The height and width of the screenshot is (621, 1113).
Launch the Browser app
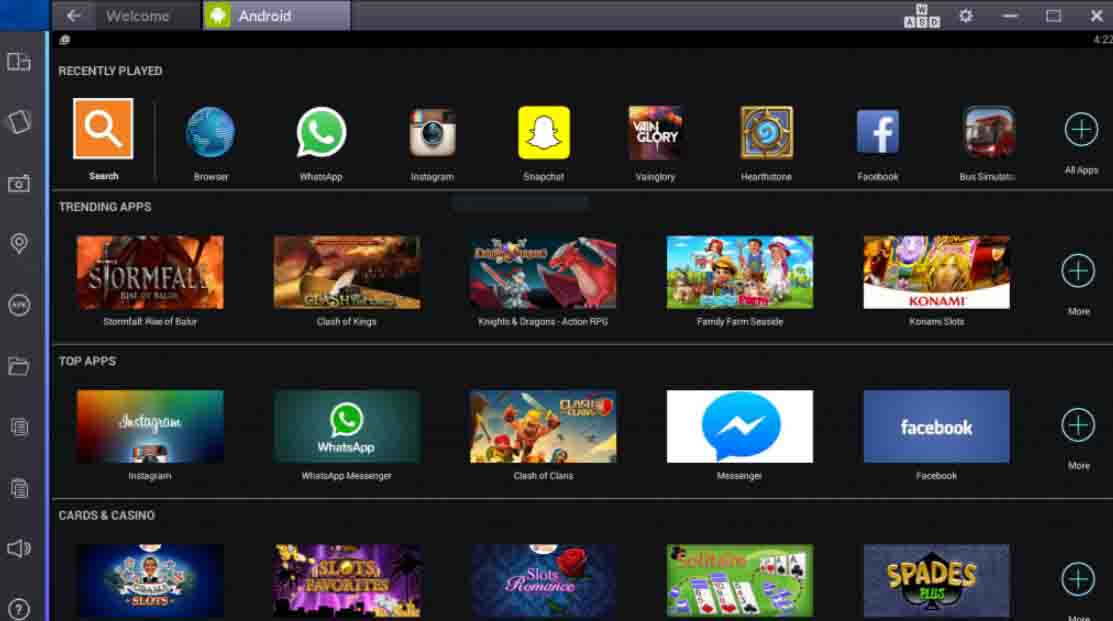(x=211, y=133)
